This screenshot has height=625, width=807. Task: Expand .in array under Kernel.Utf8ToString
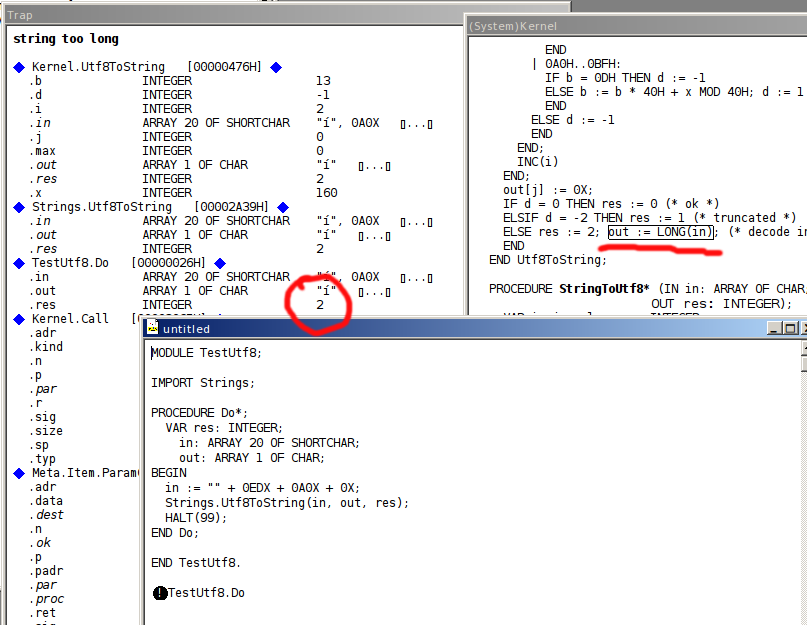416,123
